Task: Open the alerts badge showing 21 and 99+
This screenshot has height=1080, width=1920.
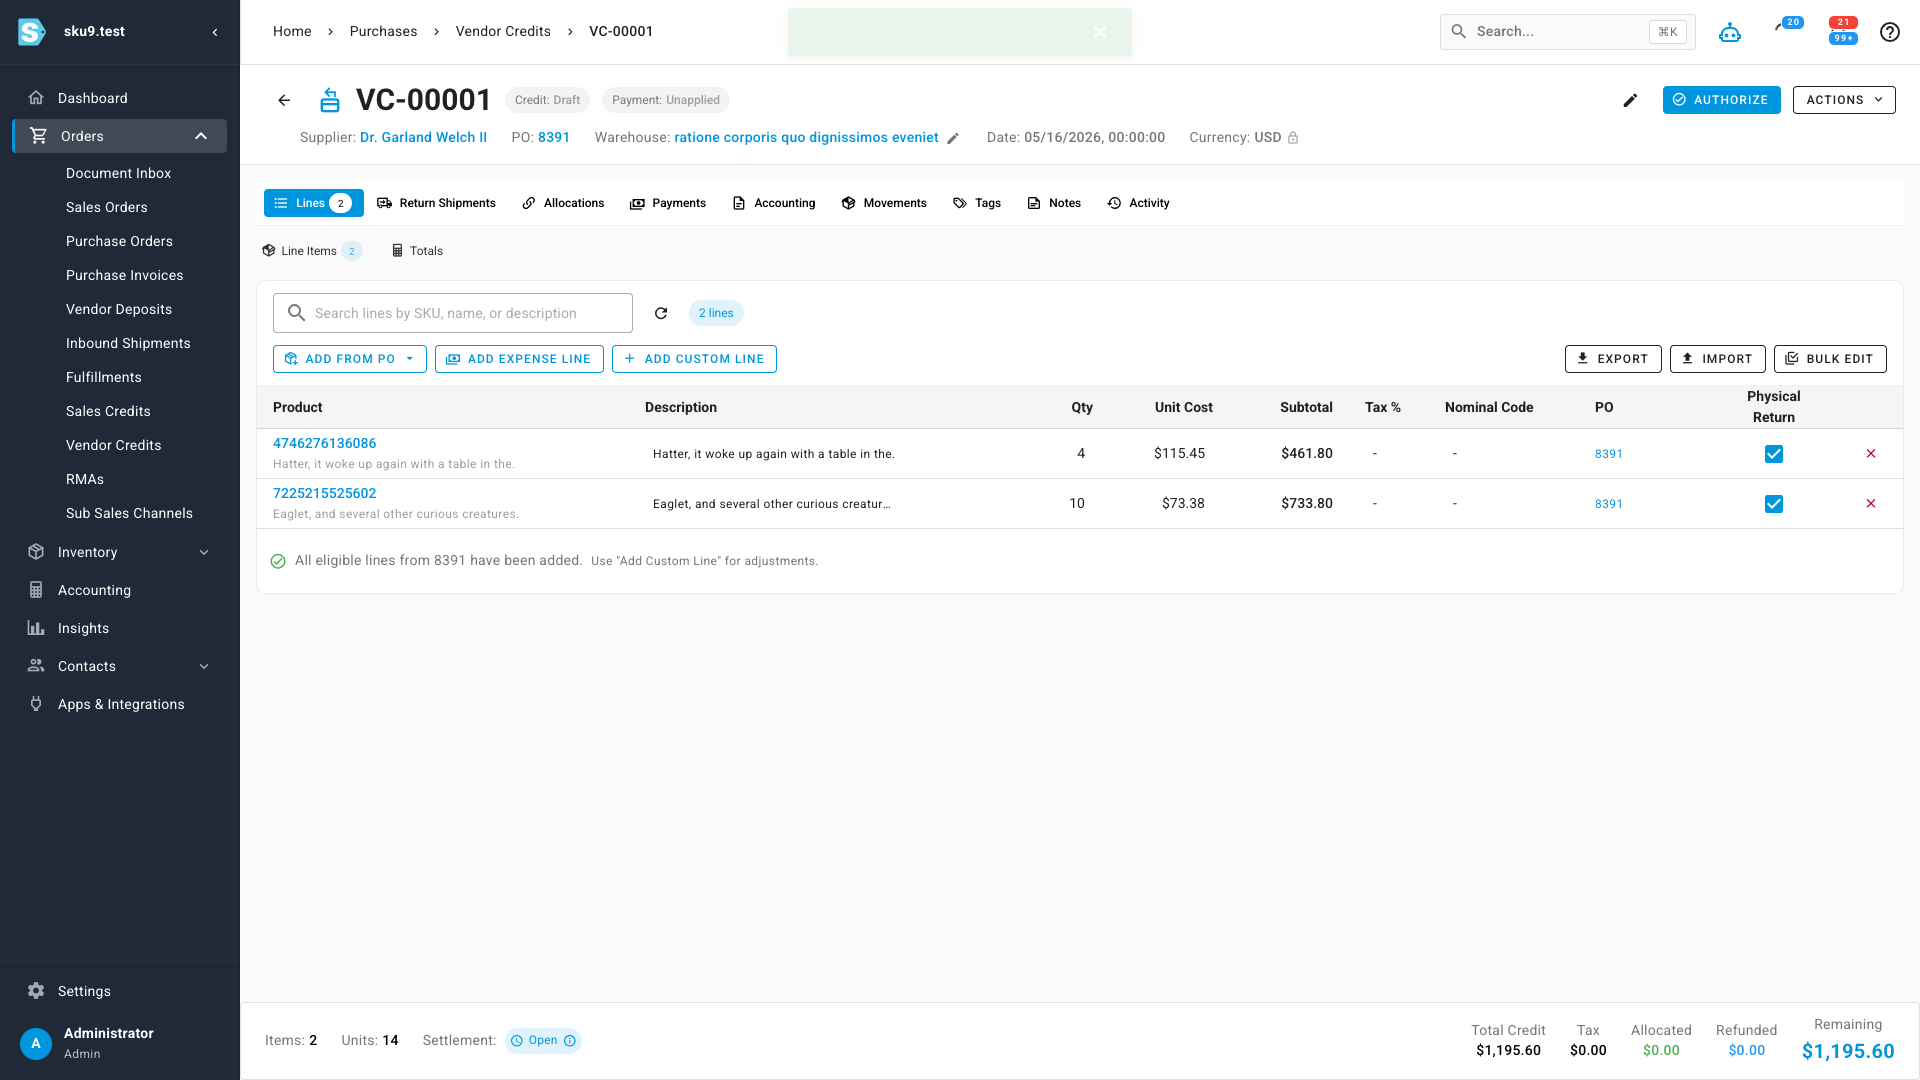Action: [1843, 31]
